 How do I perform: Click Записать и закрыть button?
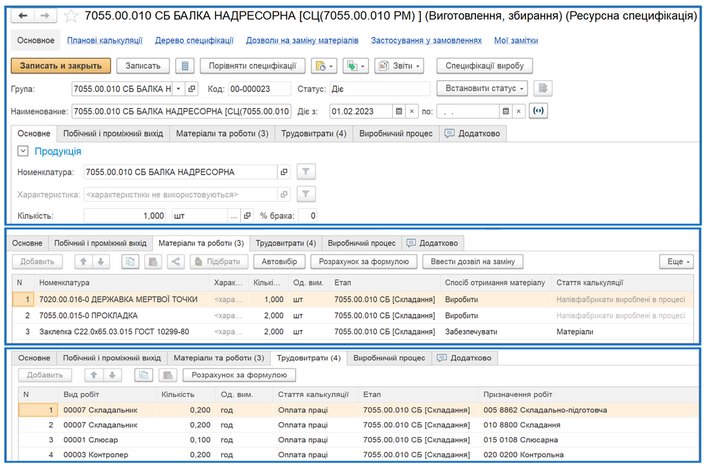coord(61,66)
